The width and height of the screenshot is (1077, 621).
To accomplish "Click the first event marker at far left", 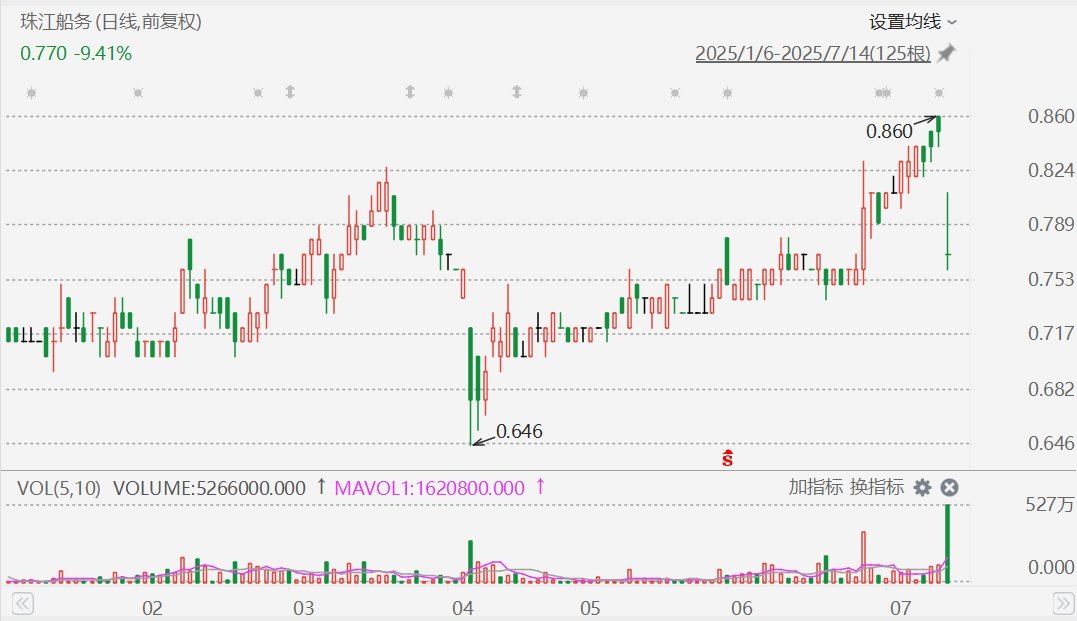I will pyautogui.click(x=31, y=93).
